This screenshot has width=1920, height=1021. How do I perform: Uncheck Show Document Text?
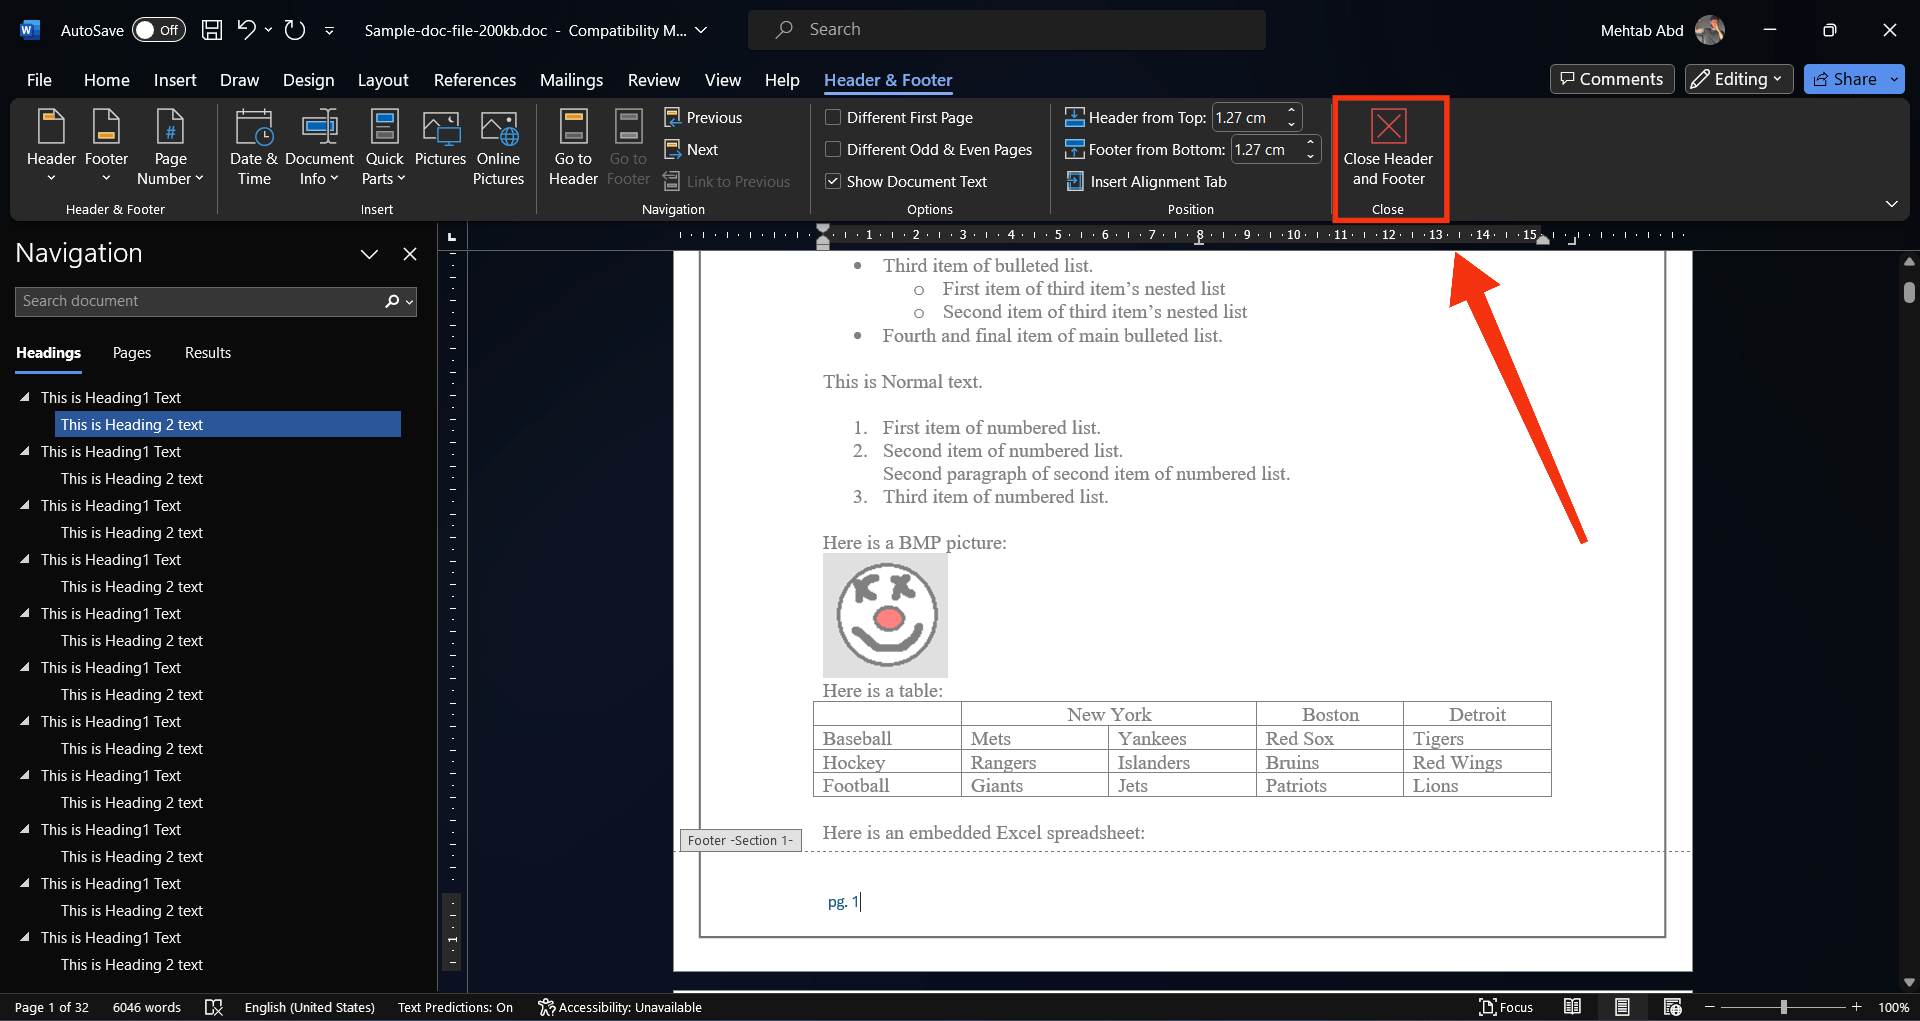coord(833,181)
